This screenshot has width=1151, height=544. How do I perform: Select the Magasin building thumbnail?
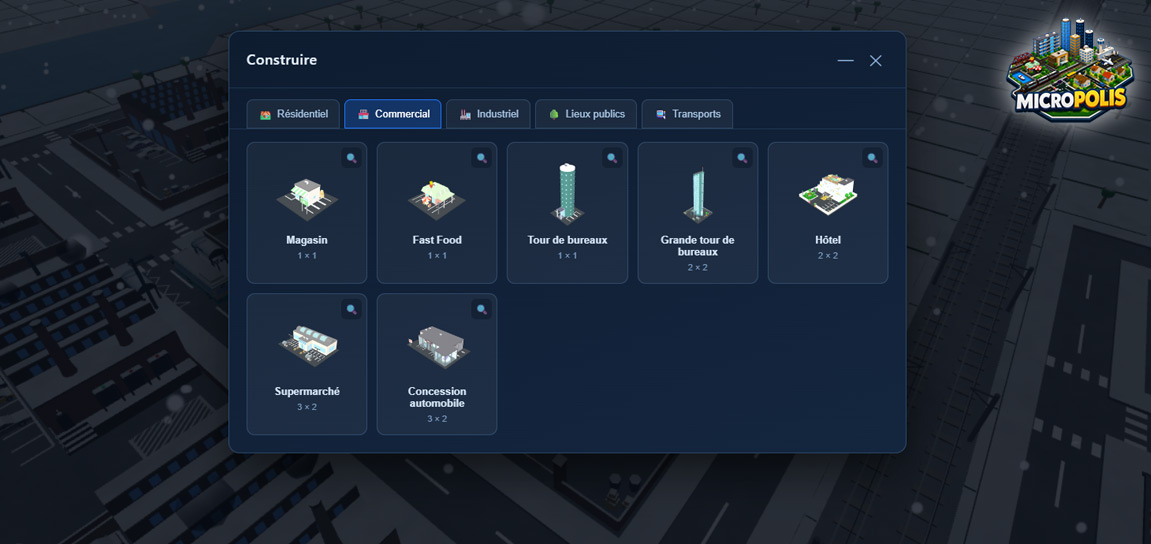307,197
